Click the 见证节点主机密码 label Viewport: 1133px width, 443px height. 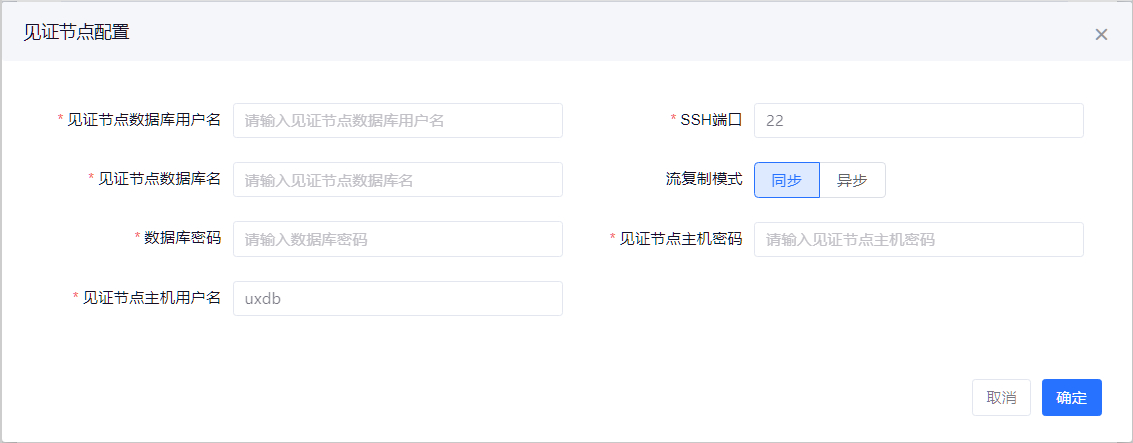coord(681,238)
